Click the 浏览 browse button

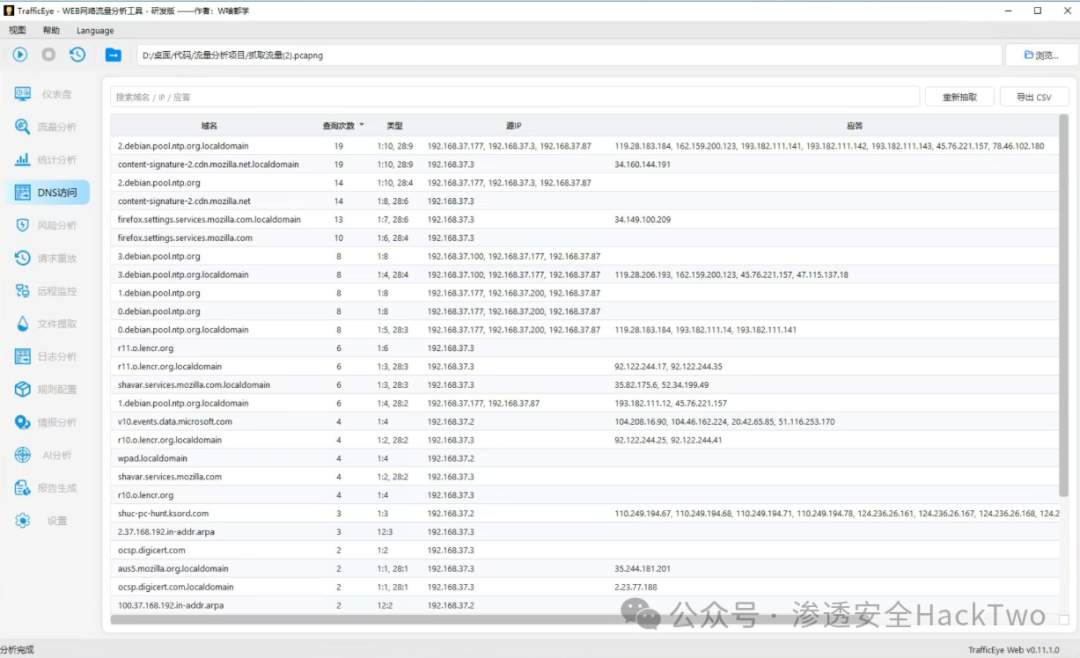click(x=1041, y=55)
